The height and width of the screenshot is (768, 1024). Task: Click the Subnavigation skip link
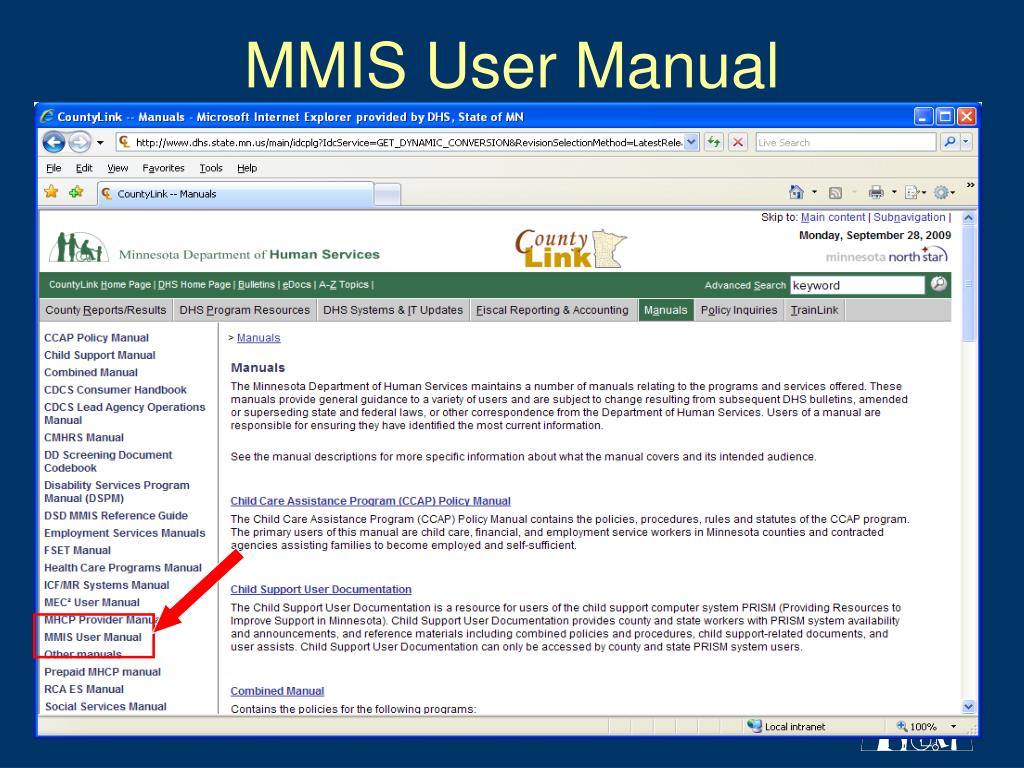(x=909, y=217)
